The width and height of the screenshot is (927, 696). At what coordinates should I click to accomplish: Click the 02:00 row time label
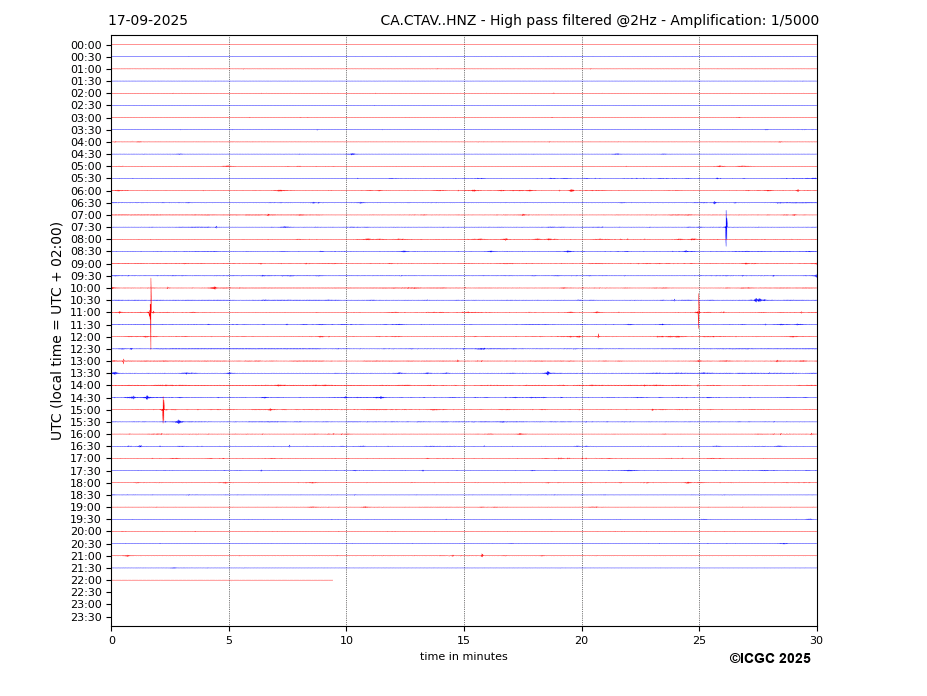(86, 93)
